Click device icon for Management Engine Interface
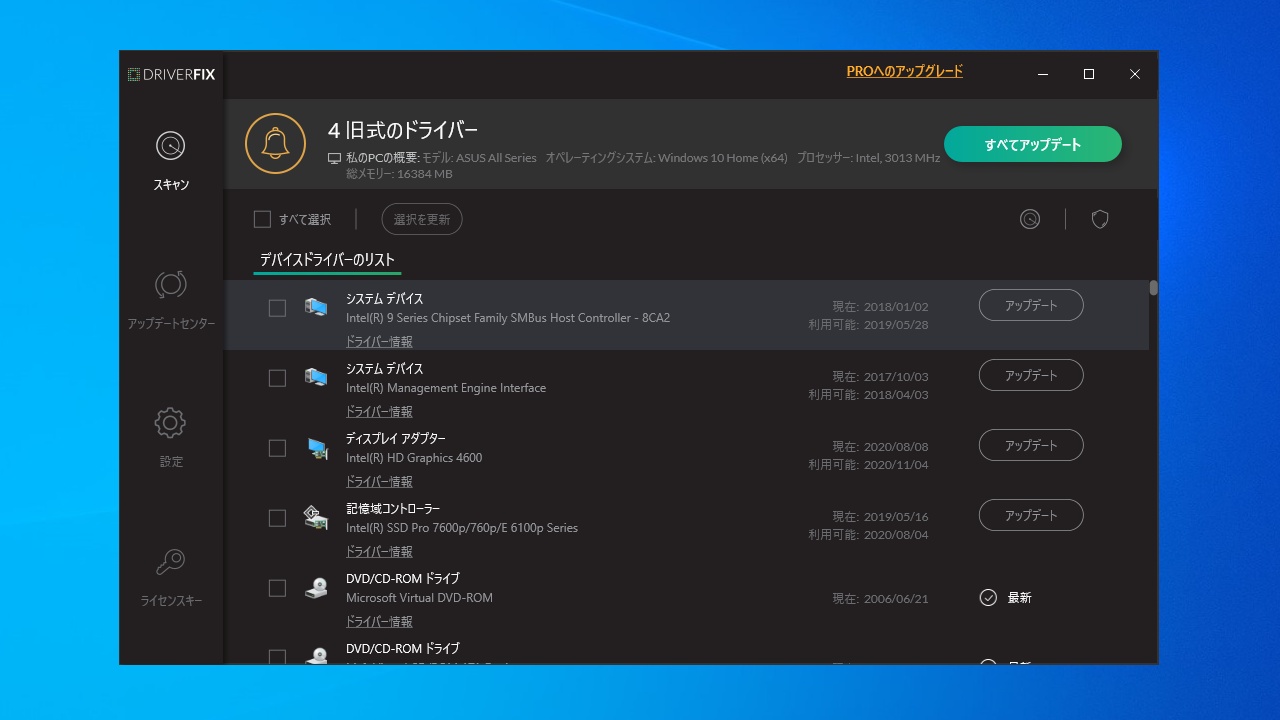The height and width of the screenshot is (720, 1280). click(316, 377)
